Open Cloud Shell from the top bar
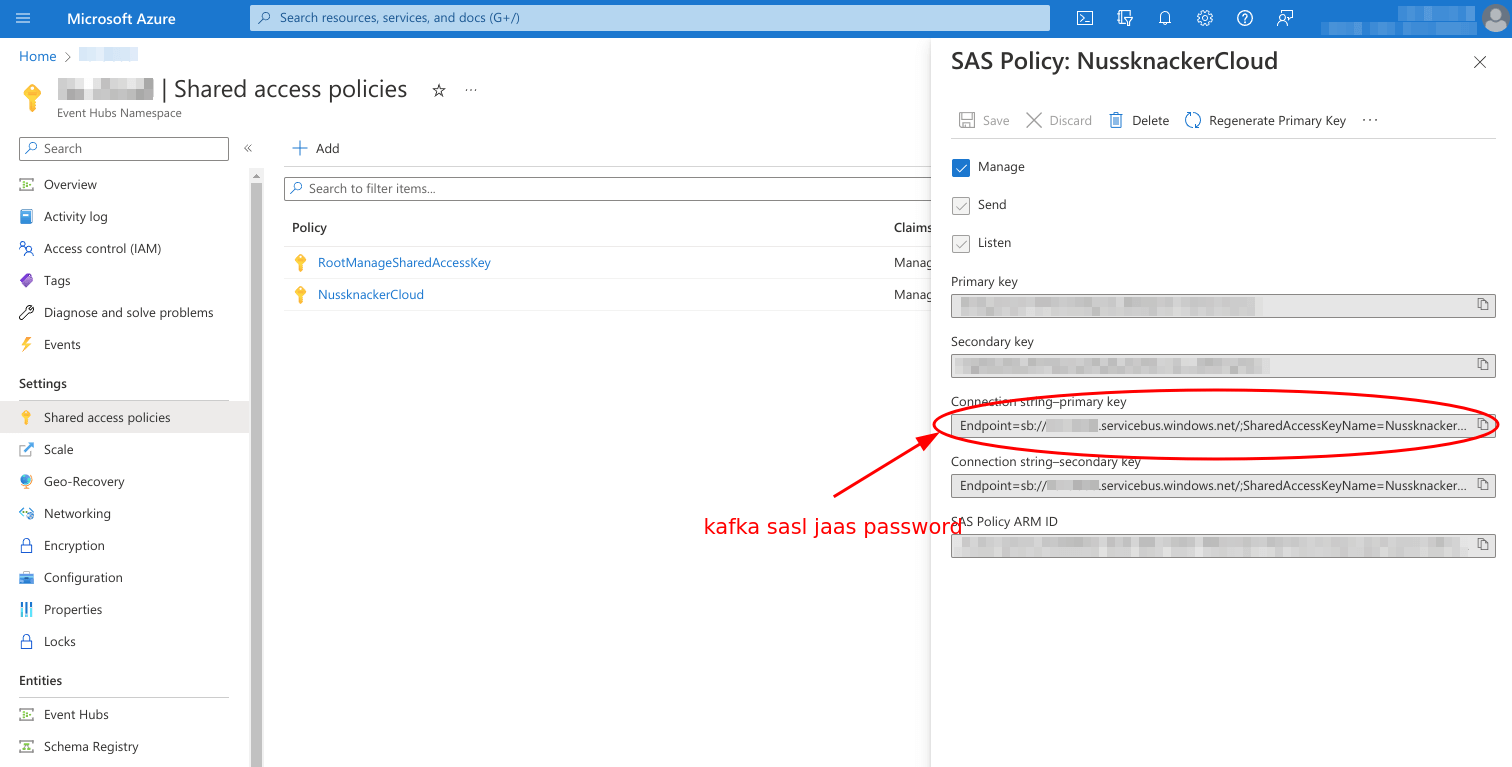Image resolution: width=1512 pixels, height=767 pixels. (1085, 18)
